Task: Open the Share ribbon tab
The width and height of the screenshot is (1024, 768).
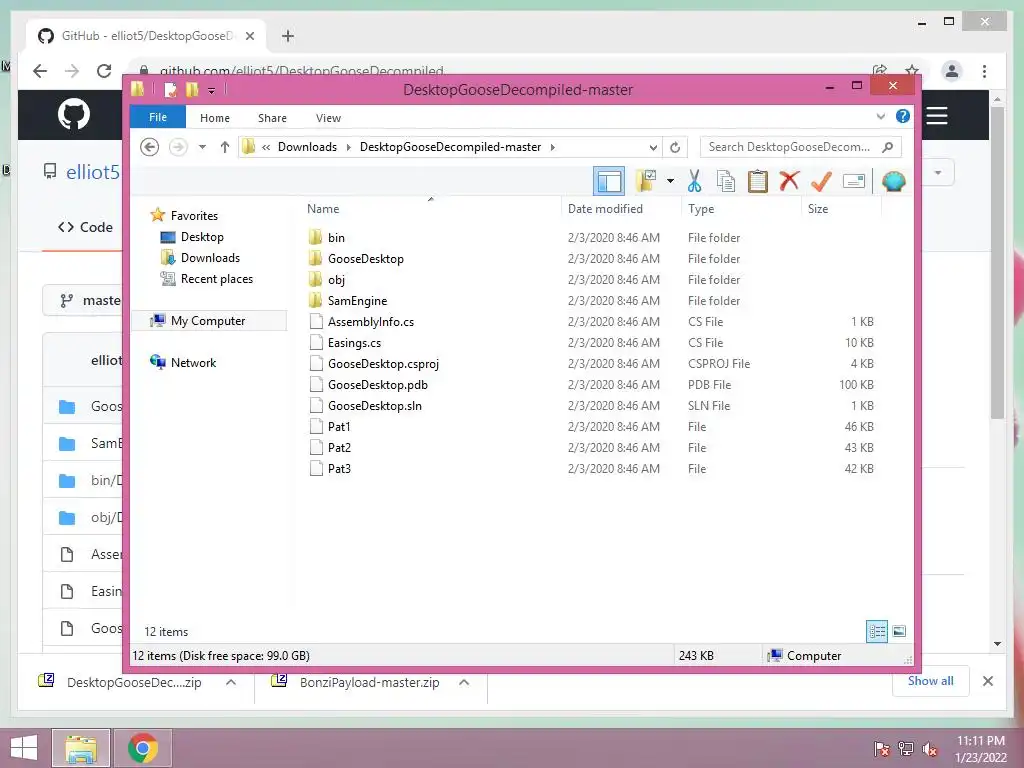Action: [272, 118]
